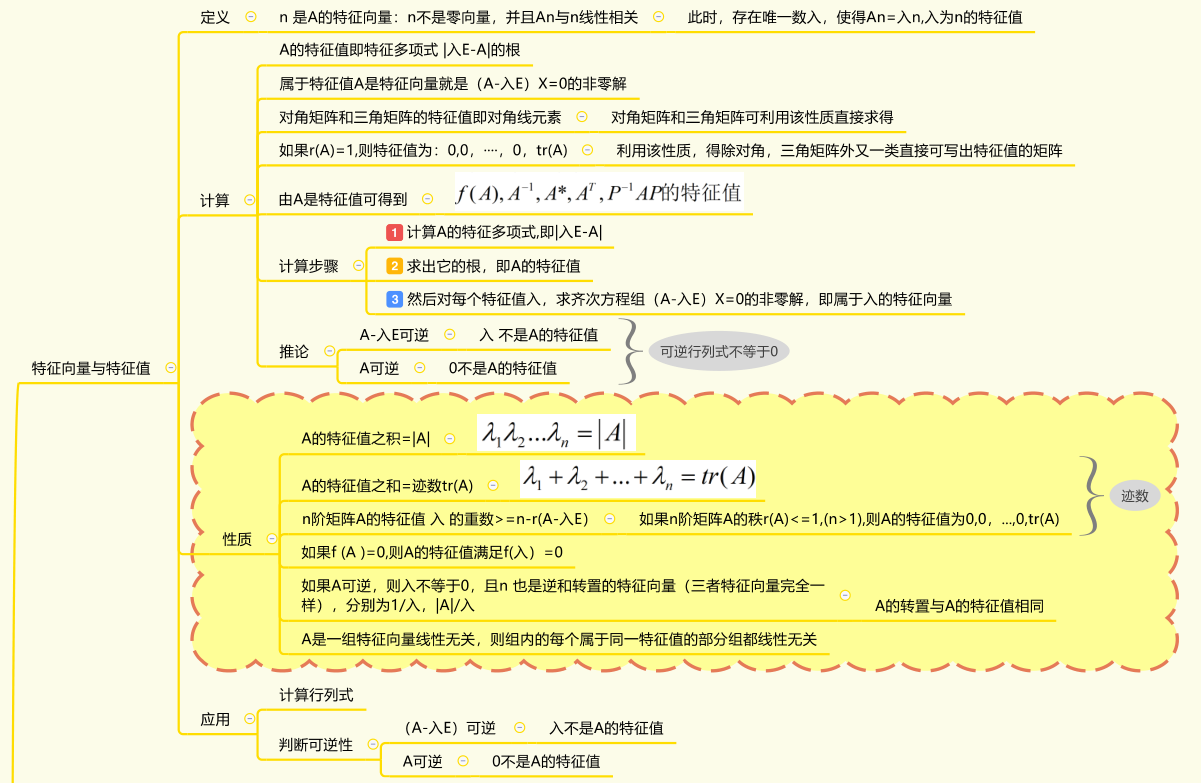The width and height of the screenshot is (1201, 783).
Task: Click text '0不是A的特征值' under 判断可逆性
Action: tap(546, 761)
